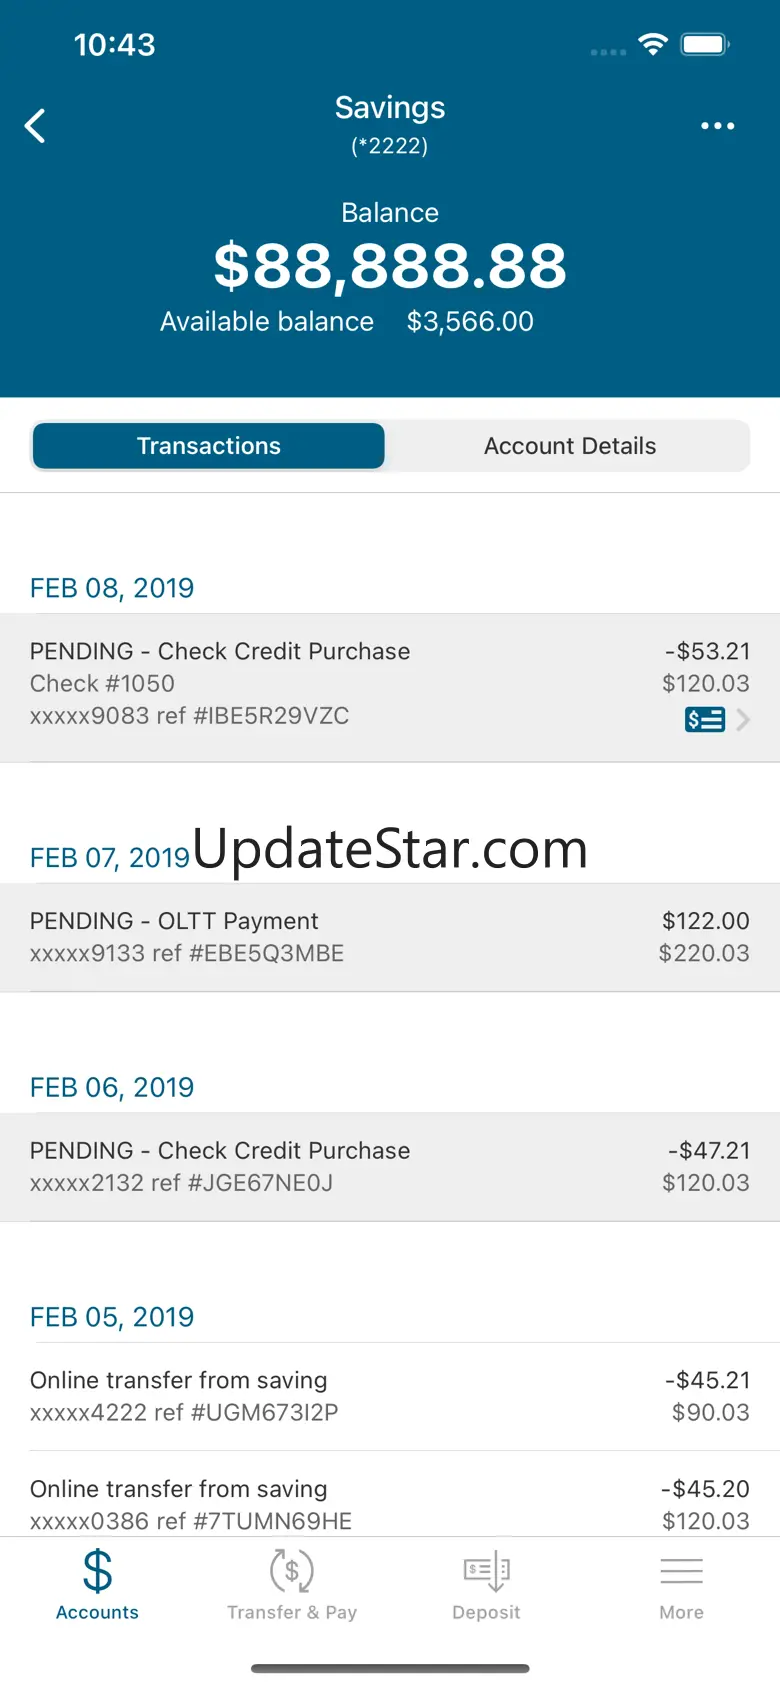Expand Check #1050 transaction chevron
Screen dimensions: 780x1688
[743, 719]
